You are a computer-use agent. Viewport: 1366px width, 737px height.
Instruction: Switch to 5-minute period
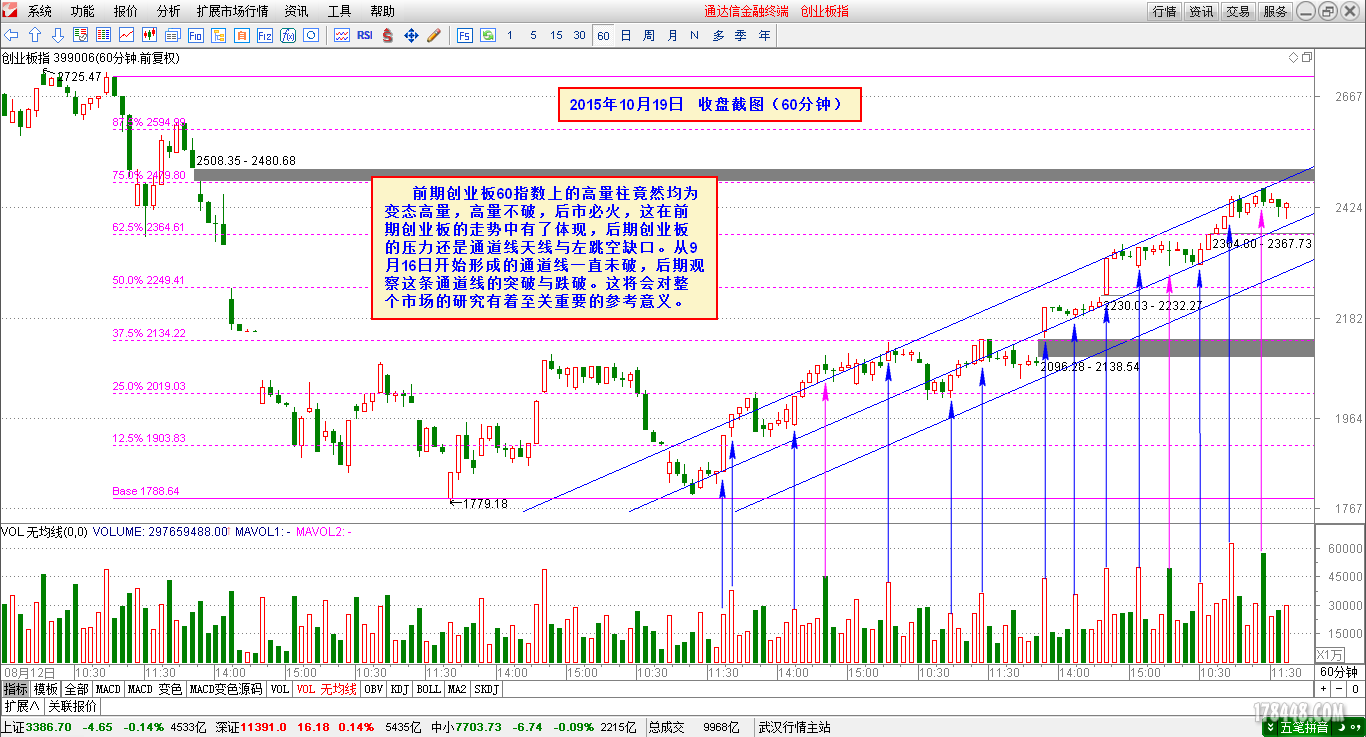click(x=533, y=35)
